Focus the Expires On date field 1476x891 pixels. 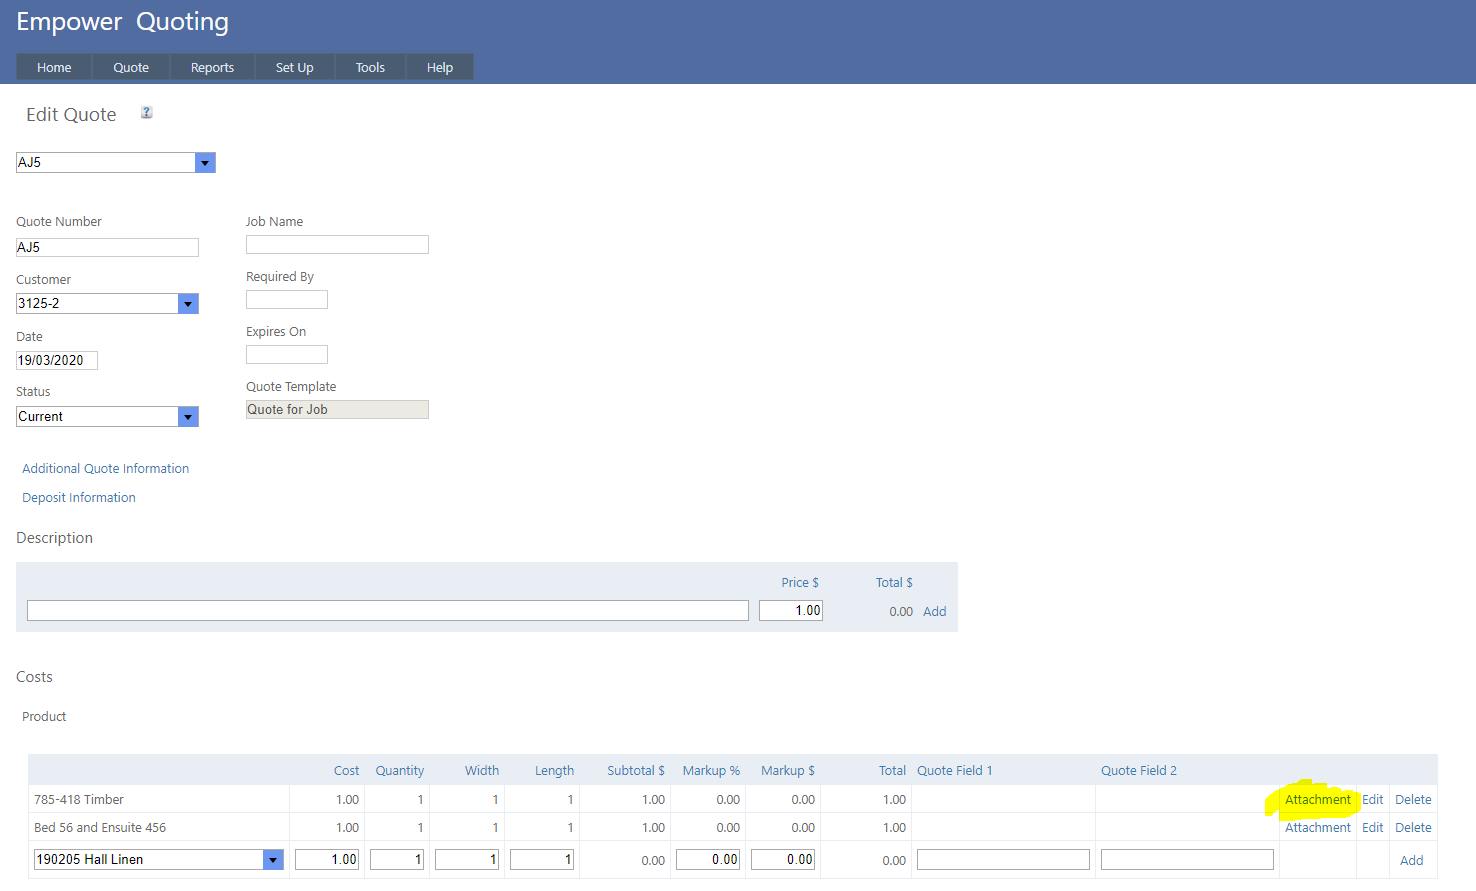pyautogui.click(x=287, y=355)
